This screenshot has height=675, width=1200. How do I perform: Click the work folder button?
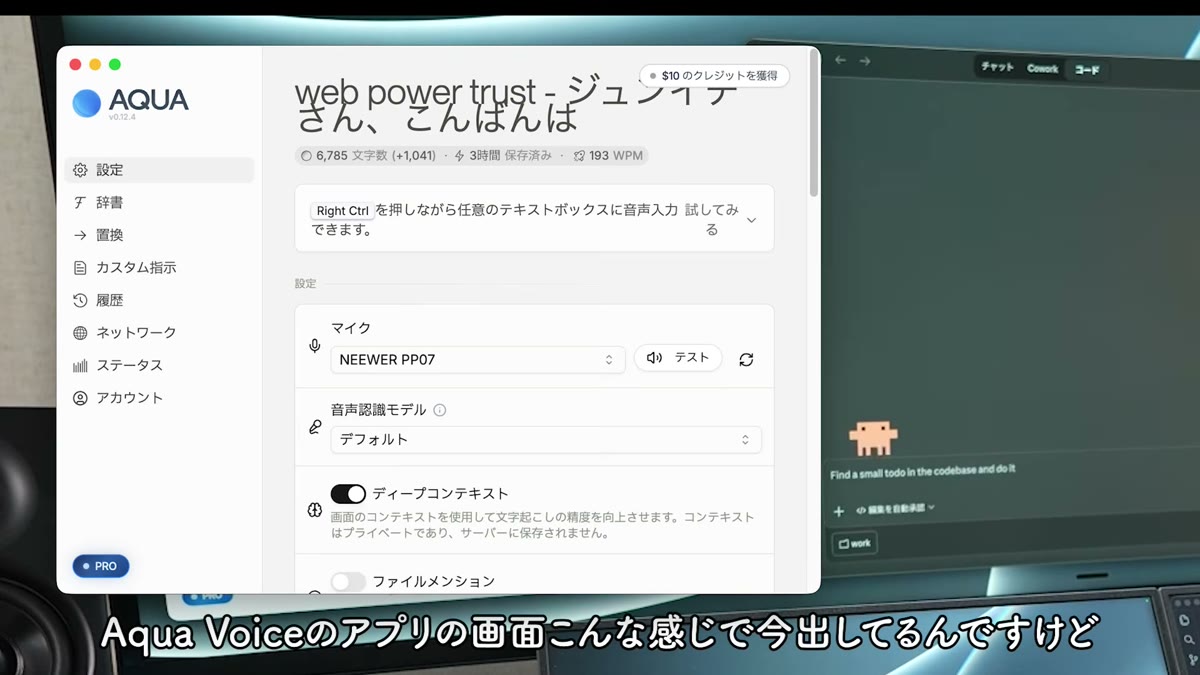[x=854, y=543]
